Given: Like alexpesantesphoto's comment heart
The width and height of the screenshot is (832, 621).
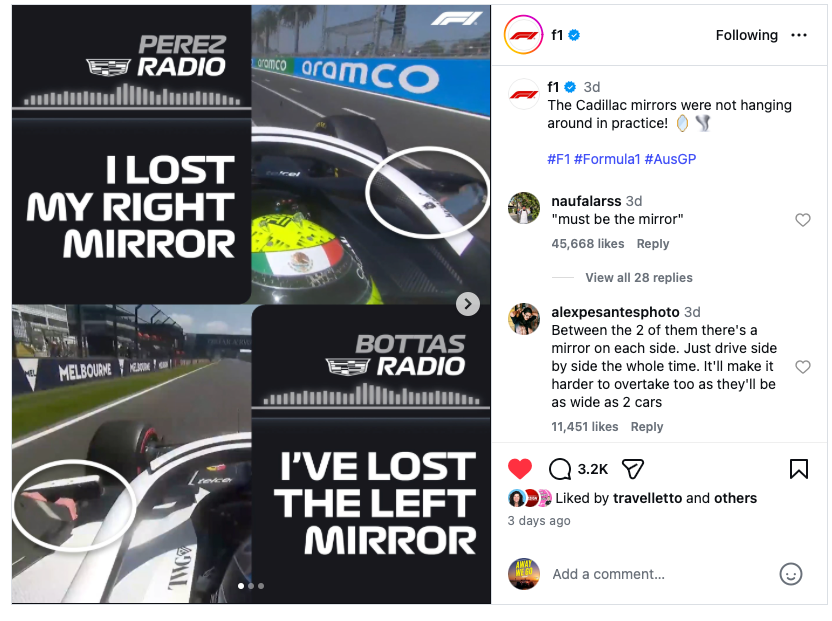Looking at the screenshot, I should (802, 367).
